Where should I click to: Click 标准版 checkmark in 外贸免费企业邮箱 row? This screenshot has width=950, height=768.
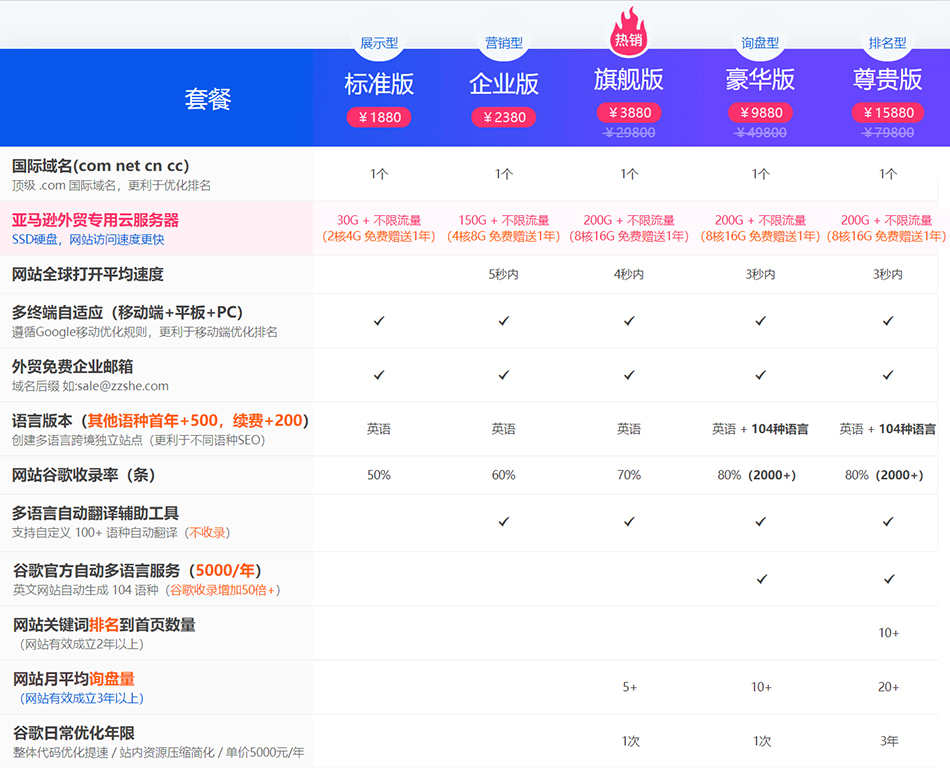[379, 375]
